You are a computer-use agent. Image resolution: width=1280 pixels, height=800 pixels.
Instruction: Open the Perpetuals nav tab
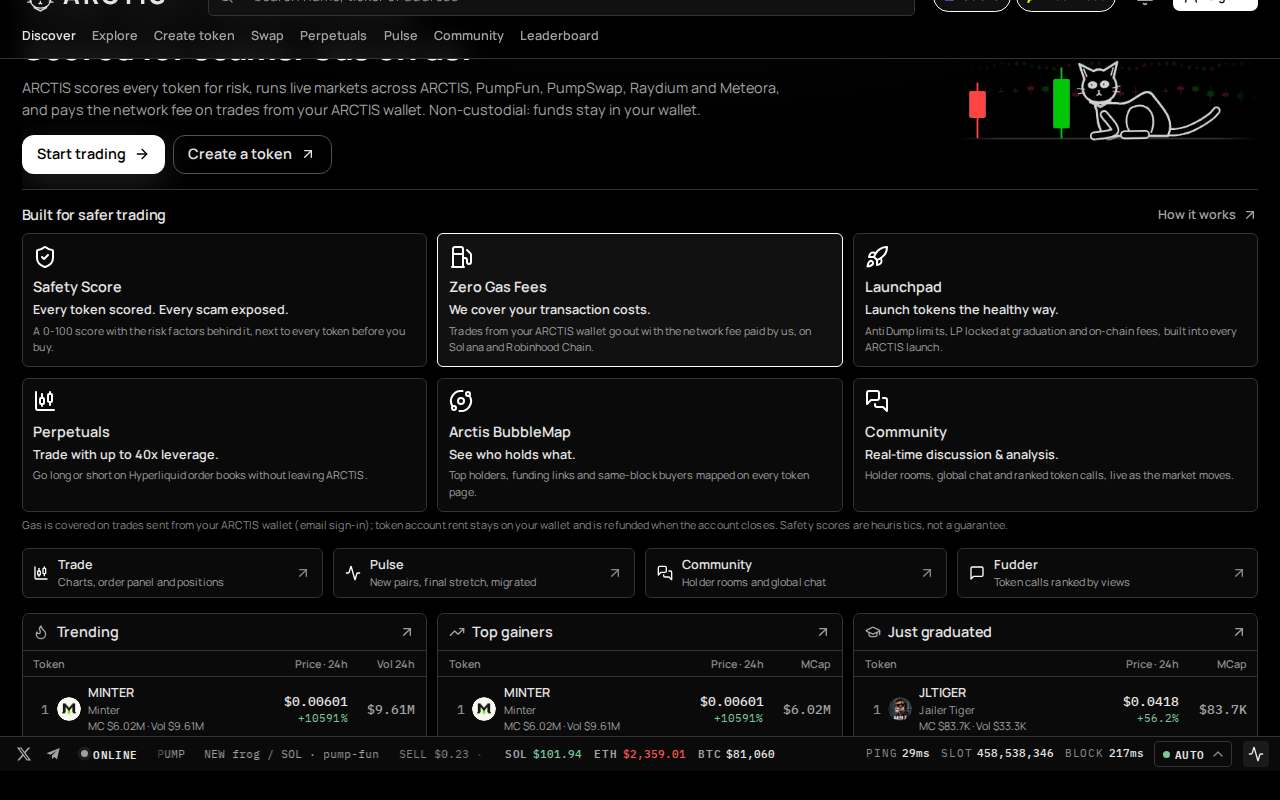click(333, 35)
